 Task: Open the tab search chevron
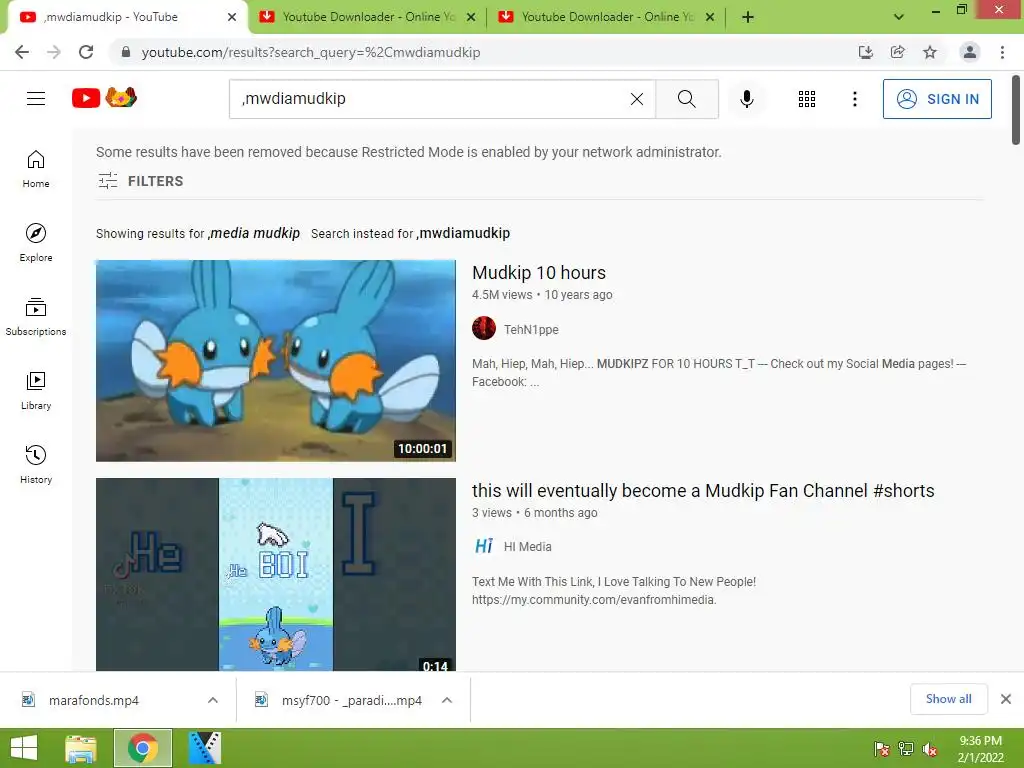(899, 17)
